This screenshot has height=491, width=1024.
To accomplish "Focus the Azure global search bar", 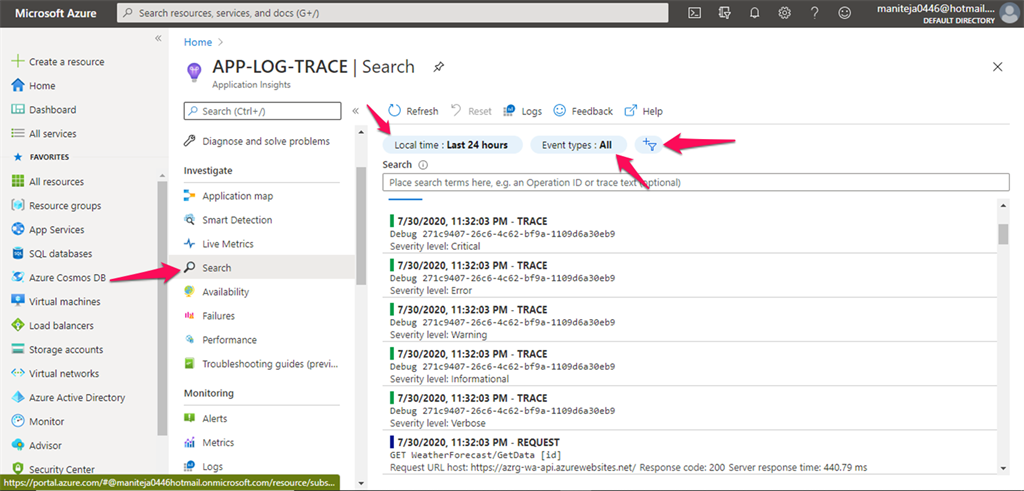I will [x=392, y=12].
